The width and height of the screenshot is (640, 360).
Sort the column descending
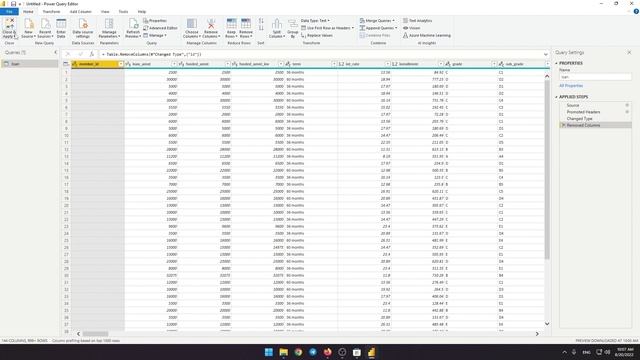point(261,28)
